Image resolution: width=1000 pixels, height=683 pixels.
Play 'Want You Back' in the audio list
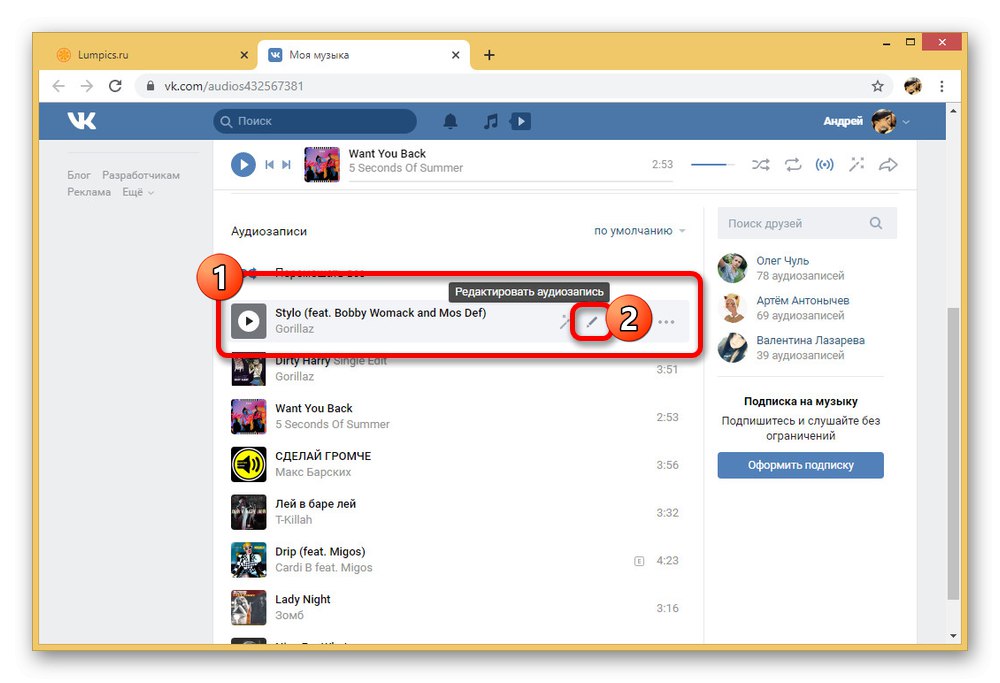point(249,416)
